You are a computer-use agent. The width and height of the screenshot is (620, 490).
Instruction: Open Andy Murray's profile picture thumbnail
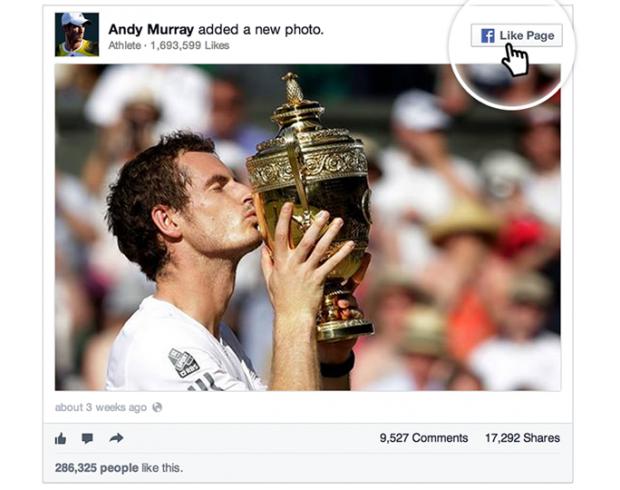coord(77,34)
